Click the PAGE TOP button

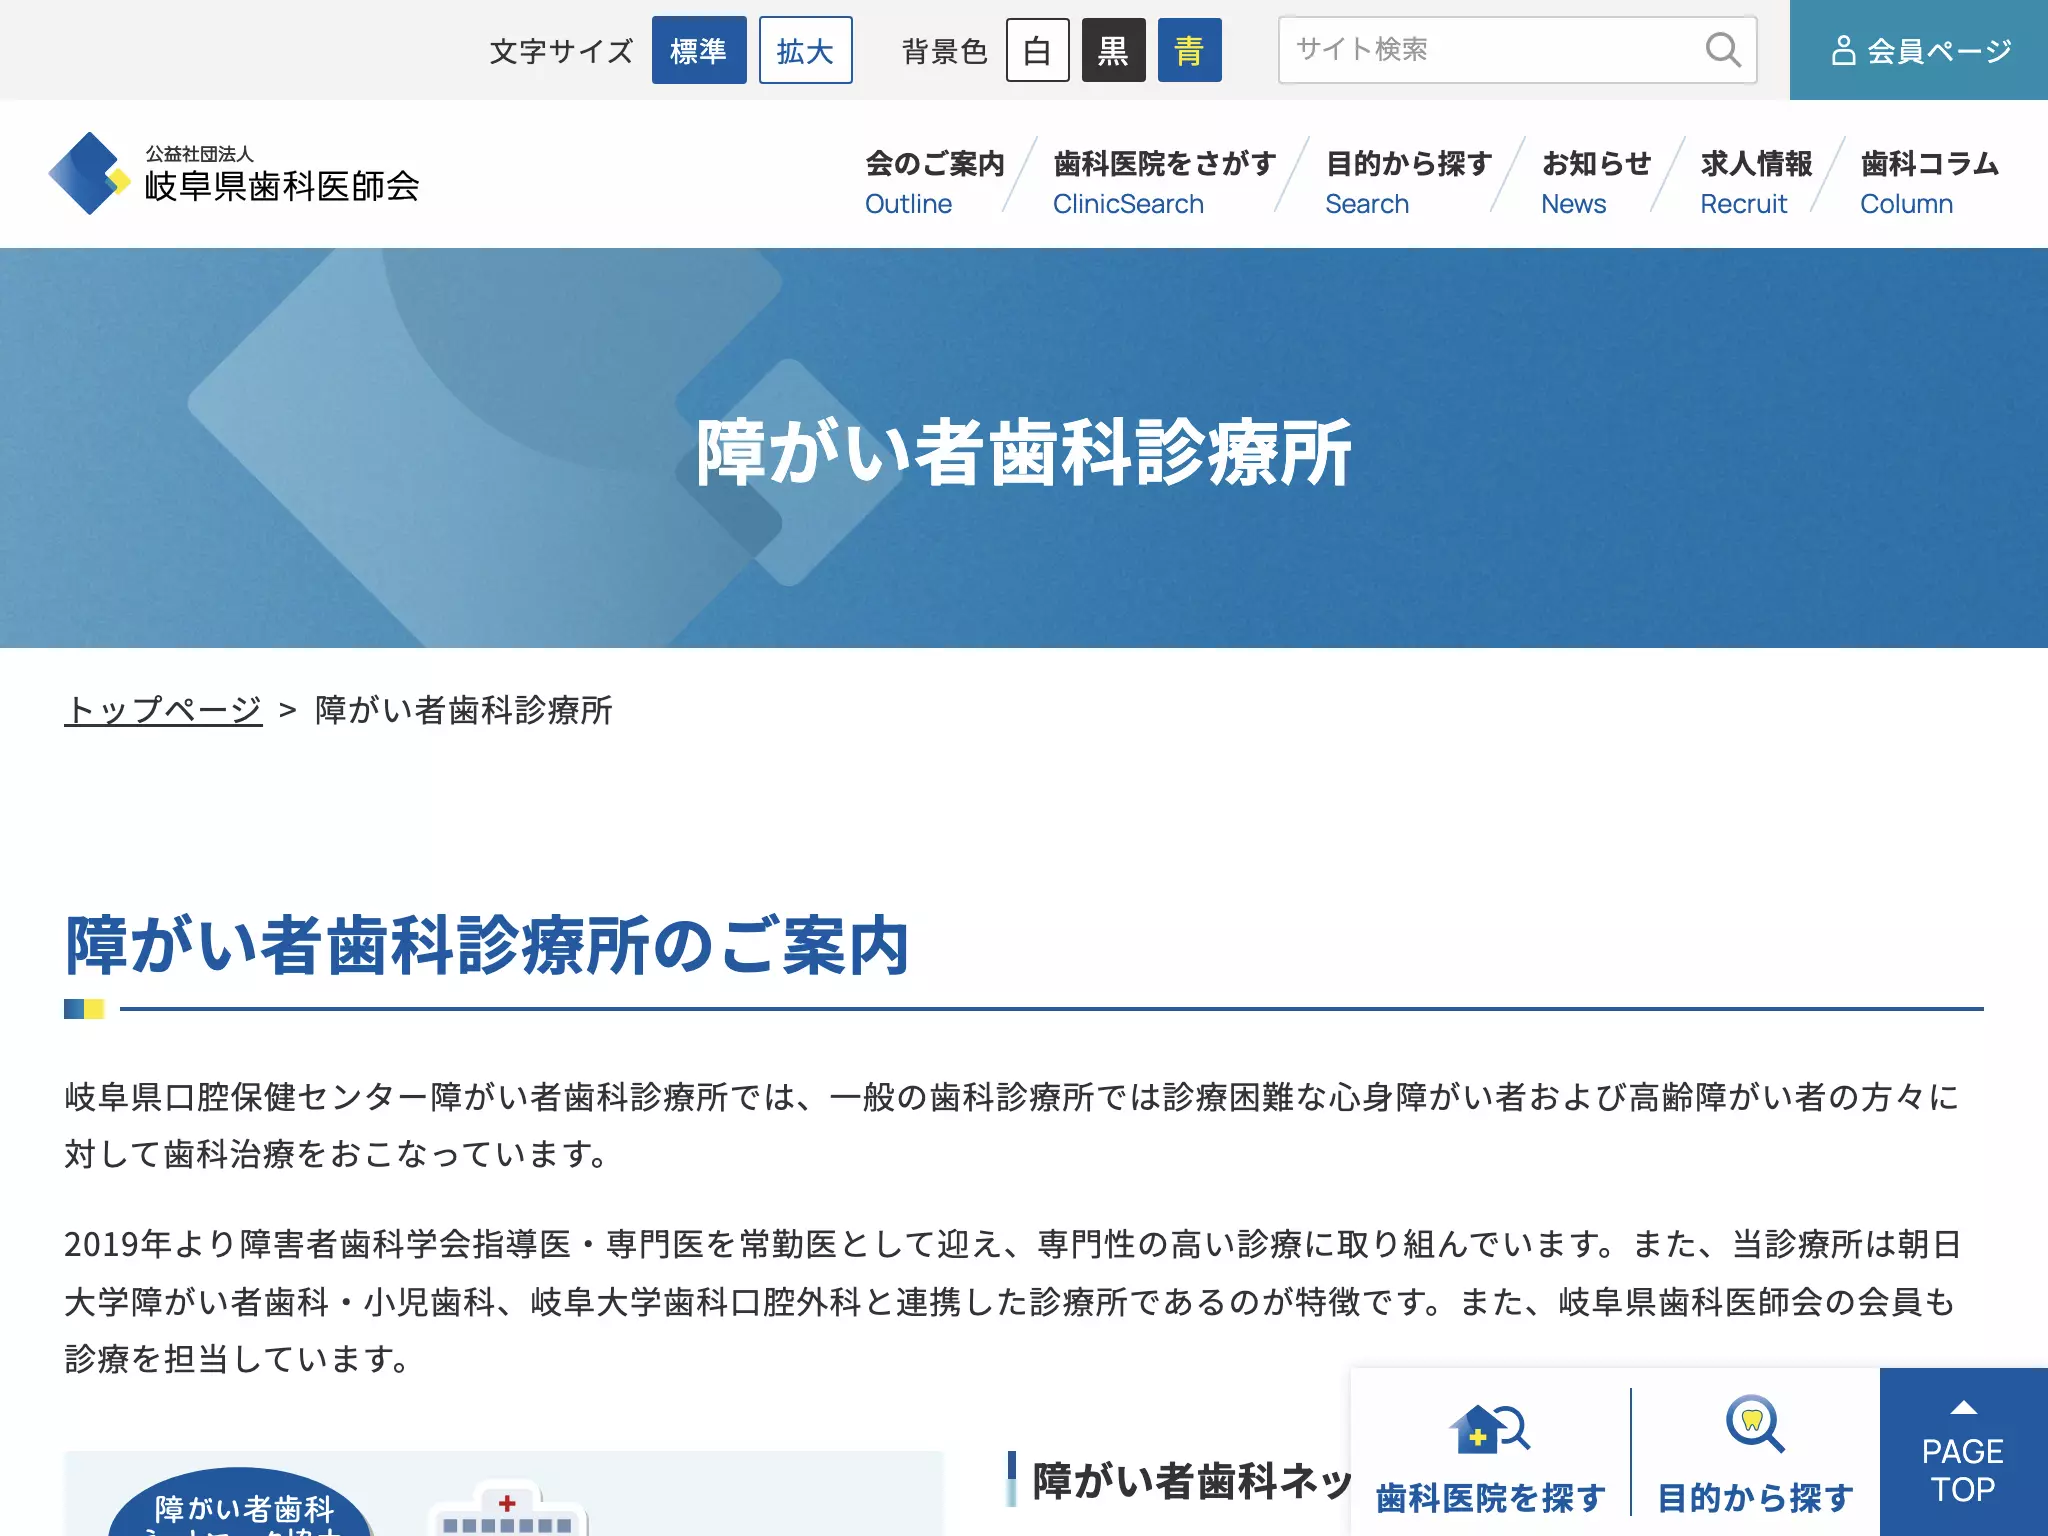pyautogui.click(x=1963, y=1452)
